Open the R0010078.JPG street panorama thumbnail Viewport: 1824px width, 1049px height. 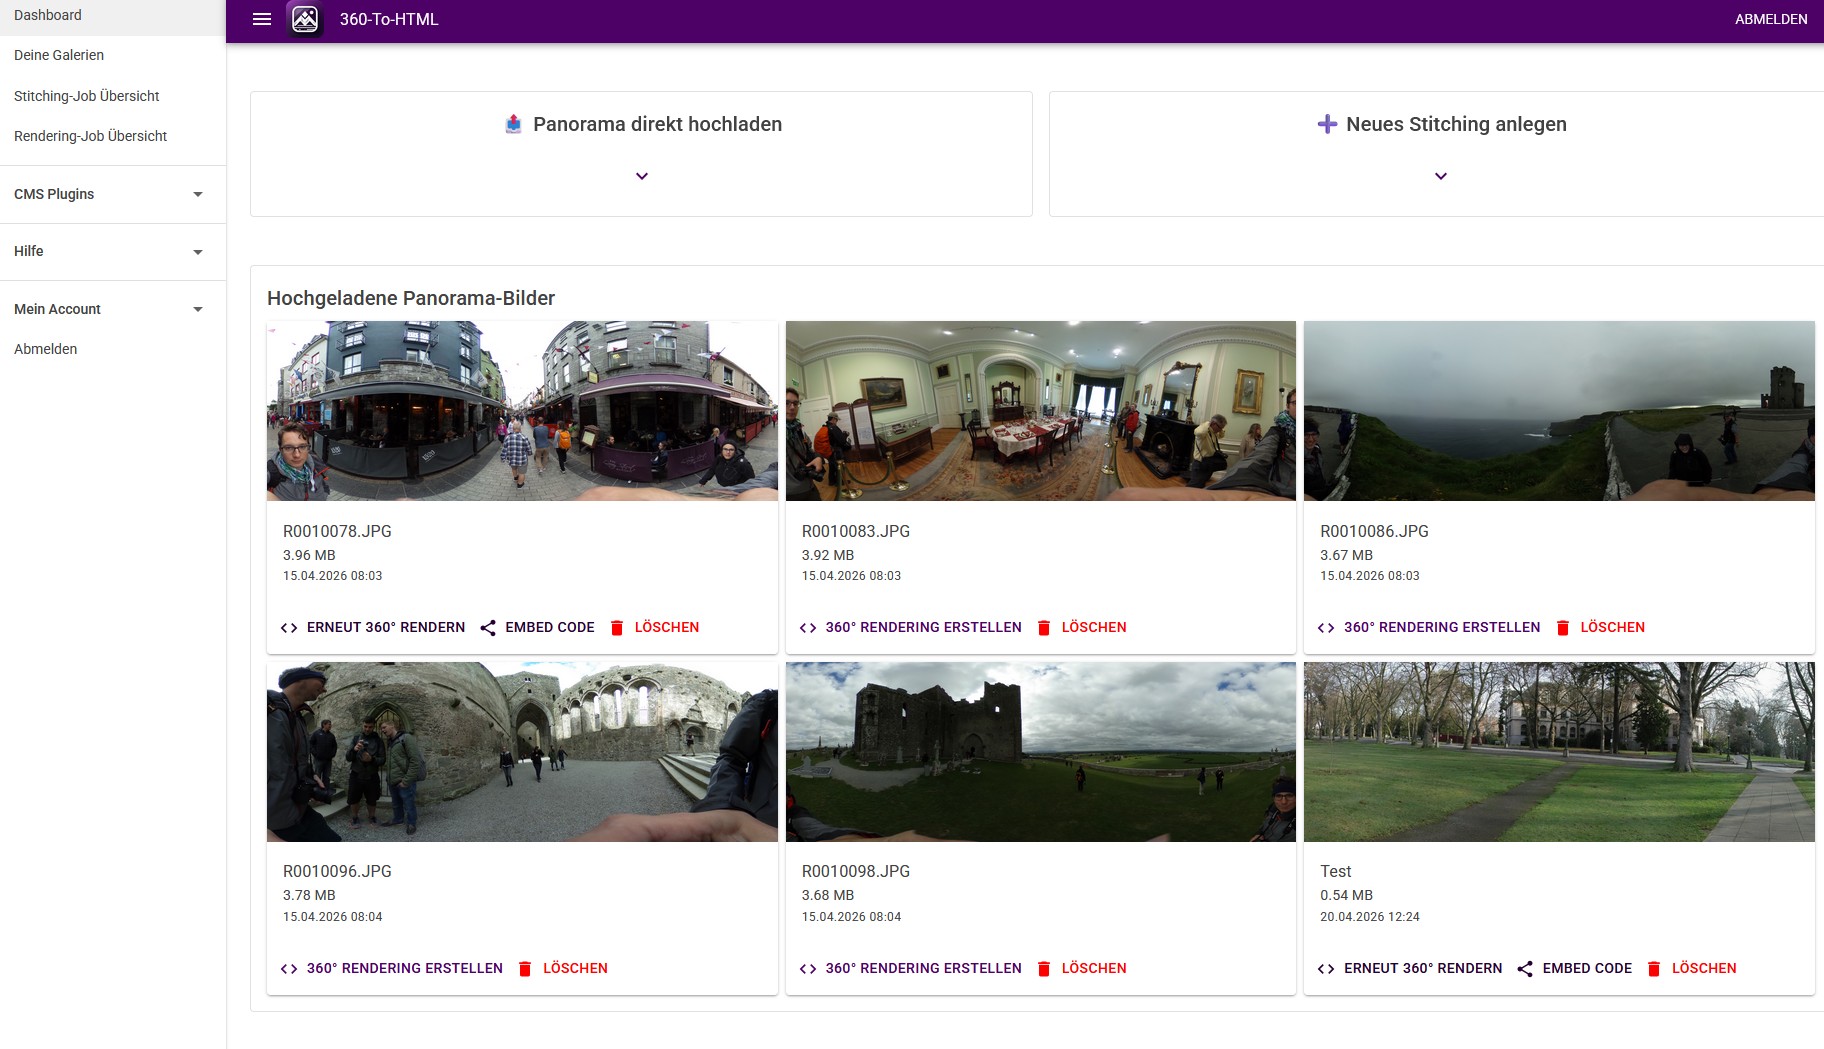pyautogui.click(x=522, y=411)
